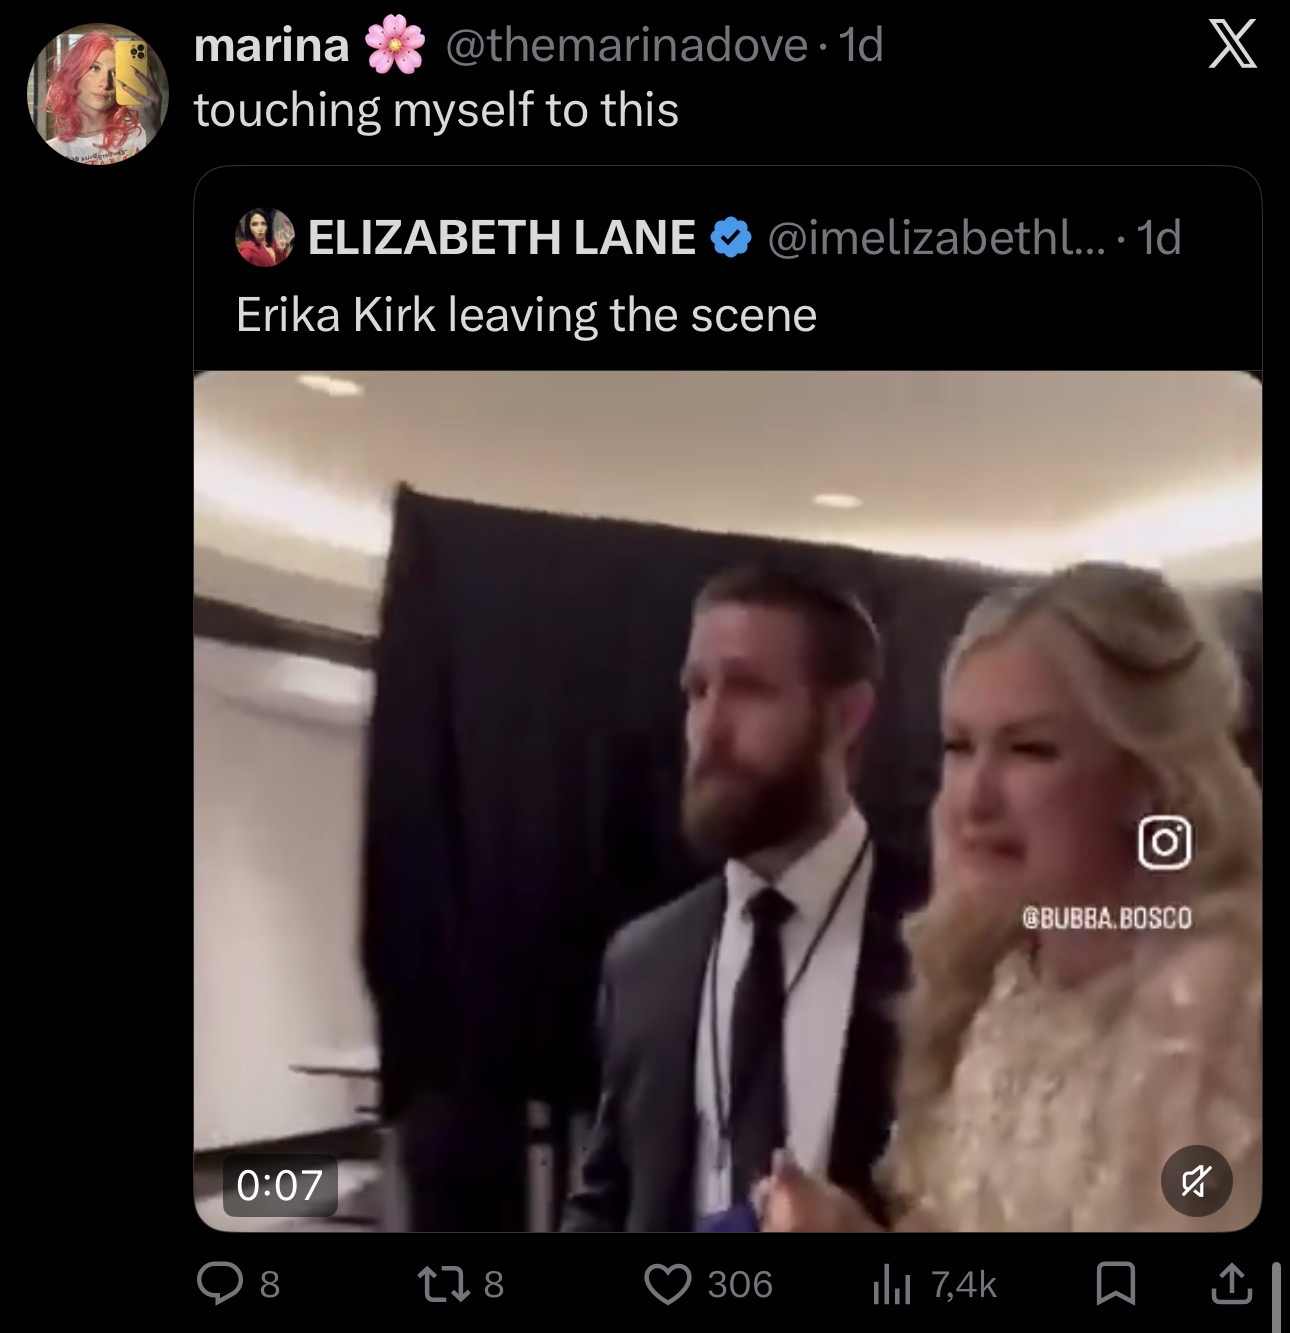Screen dimensions: 1290x1333
Task: Like the post with the heart icon
Action: click(667, 1284)
